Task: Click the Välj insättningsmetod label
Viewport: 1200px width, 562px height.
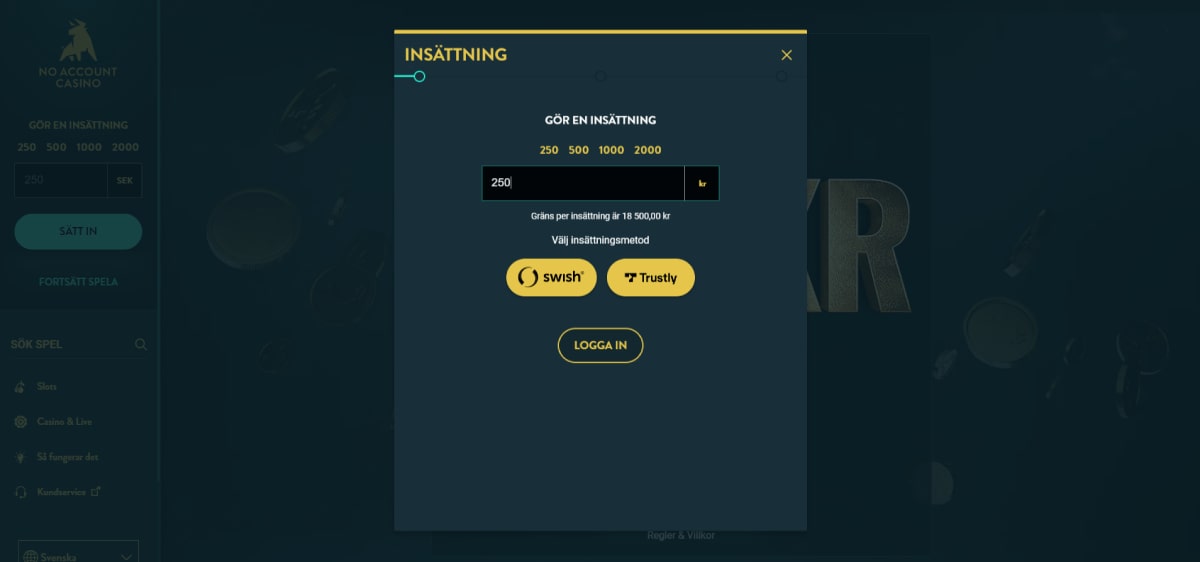Action: 600,240
